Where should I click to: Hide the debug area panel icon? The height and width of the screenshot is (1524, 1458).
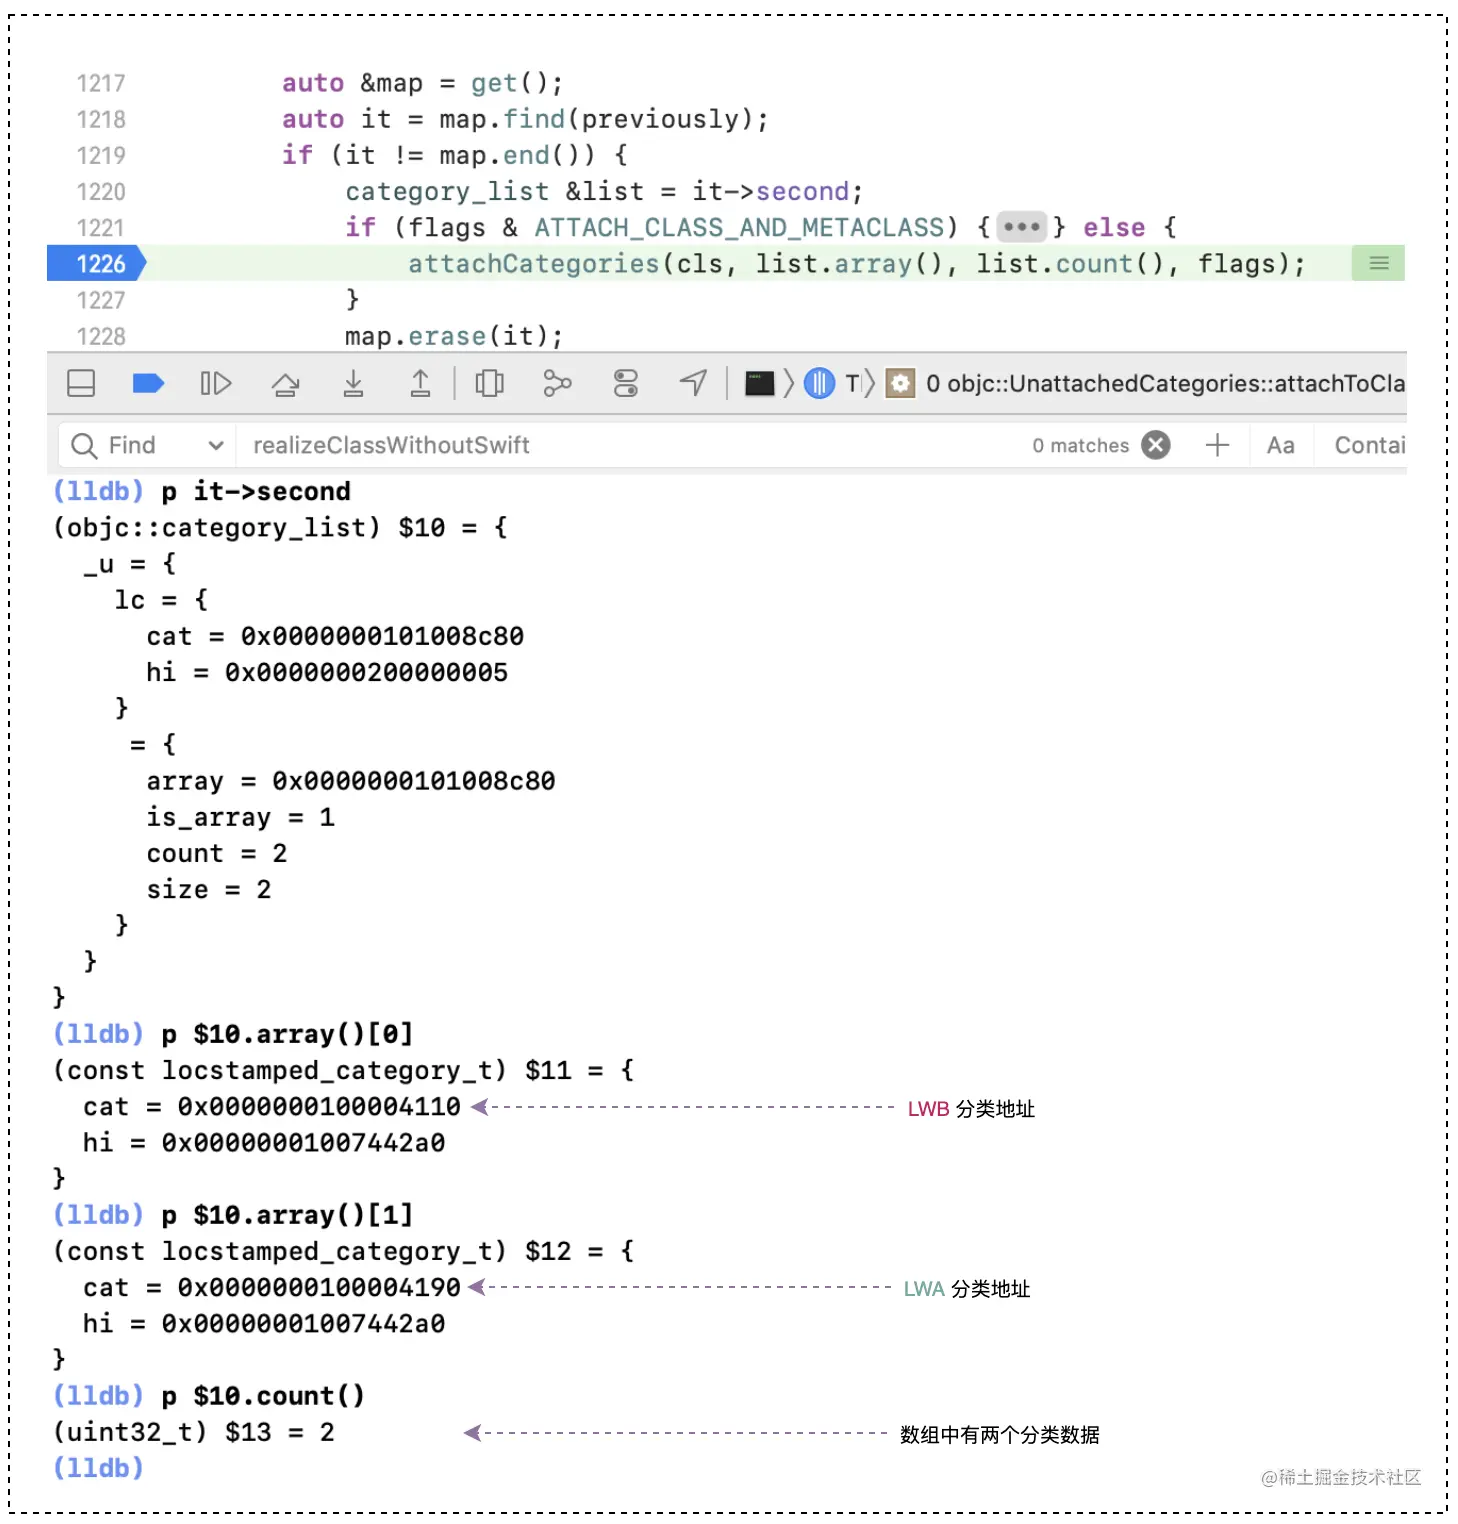tap(81, 384)
